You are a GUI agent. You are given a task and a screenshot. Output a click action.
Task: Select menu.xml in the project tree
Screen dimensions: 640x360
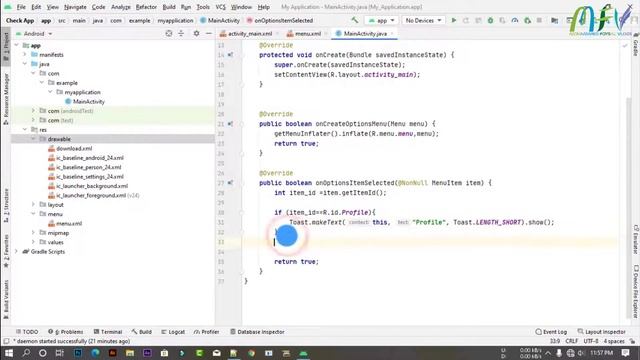click(x=69, y=223)
